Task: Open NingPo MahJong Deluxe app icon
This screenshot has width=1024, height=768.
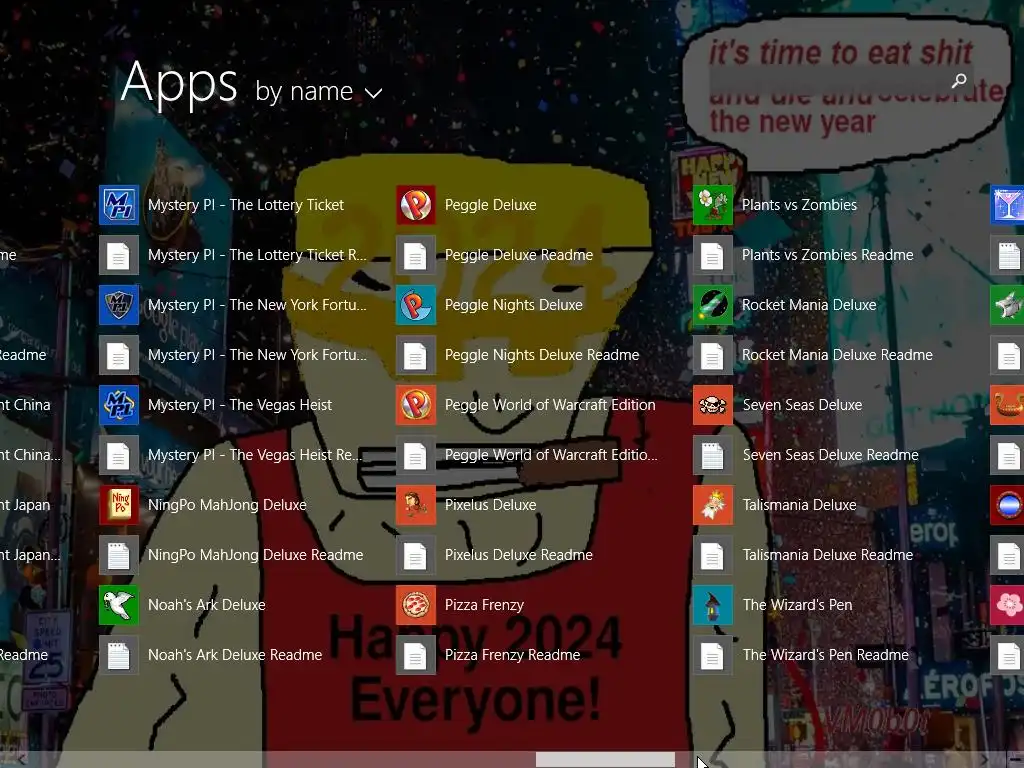Action: [x=119, y=505]
